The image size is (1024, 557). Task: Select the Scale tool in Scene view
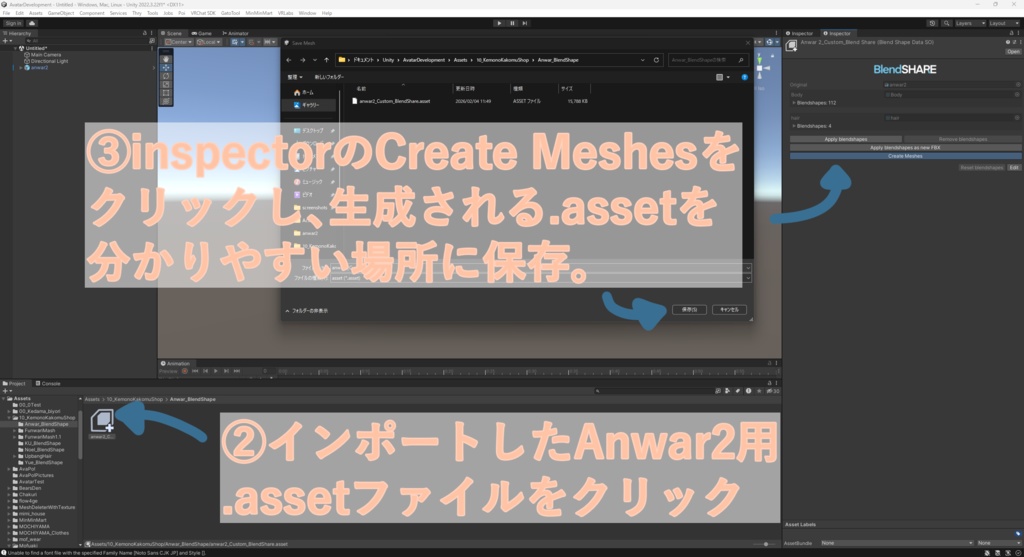(x=166, y=85)
